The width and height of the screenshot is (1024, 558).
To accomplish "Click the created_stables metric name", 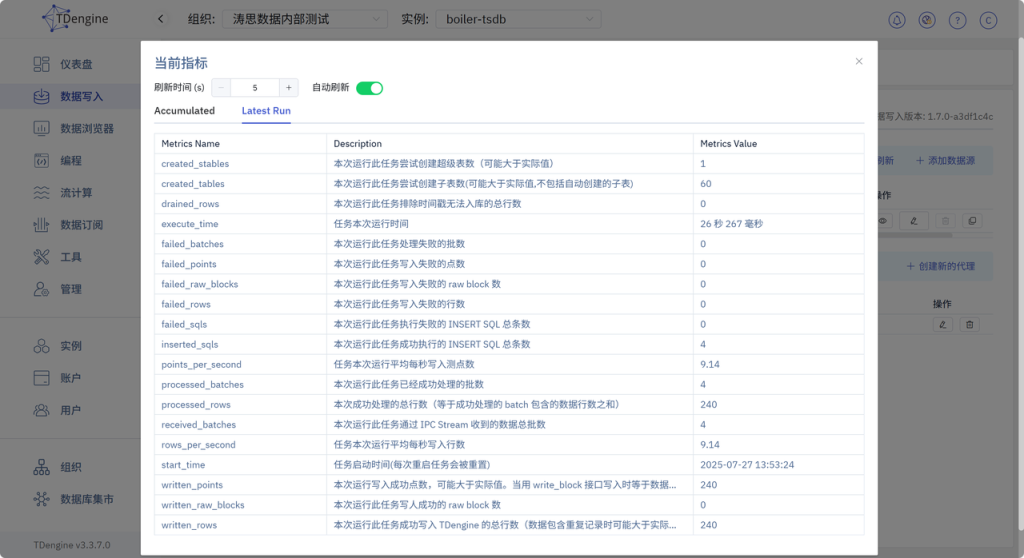I will click(x=195, y=164).
